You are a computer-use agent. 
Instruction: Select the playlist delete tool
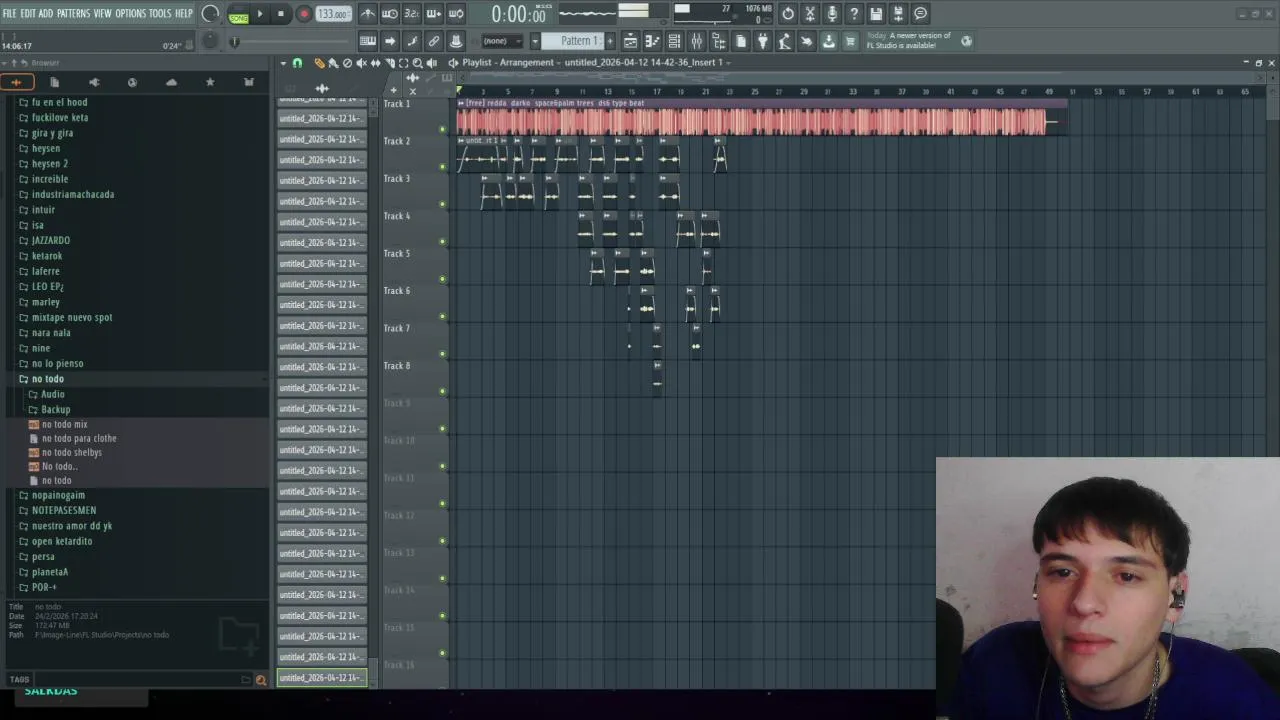347,63
